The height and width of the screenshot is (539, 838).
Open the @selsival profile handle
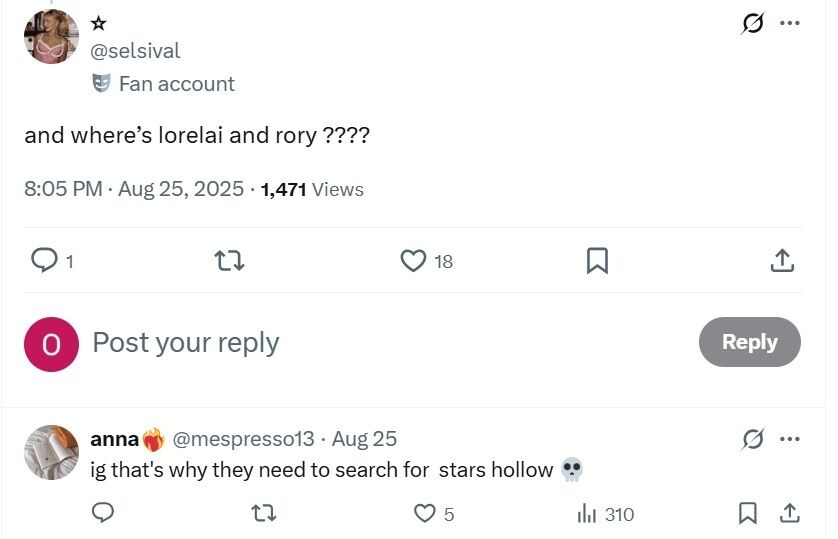[136, 50]
